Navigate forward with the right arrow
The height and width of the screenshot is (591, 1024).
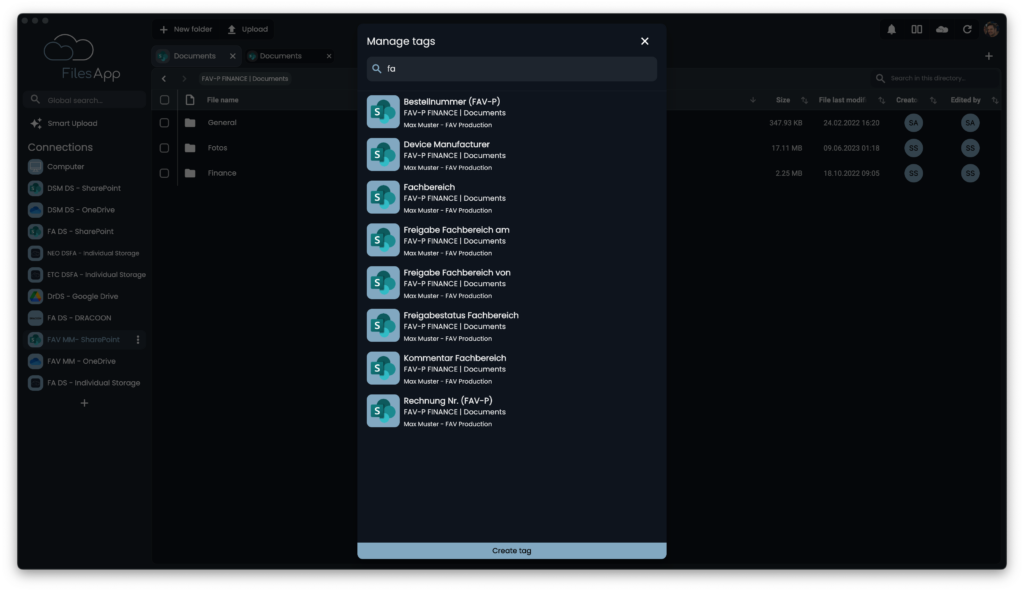click(x=184, y=78)
